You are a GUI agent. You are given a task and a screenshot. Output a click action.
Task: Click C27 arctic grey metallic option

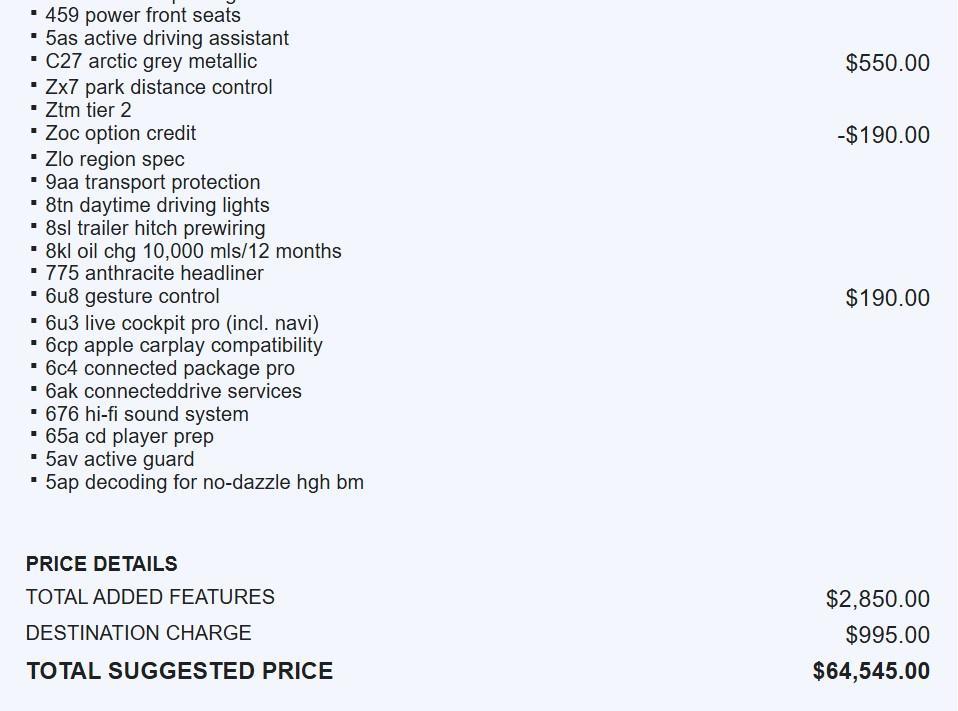click(150, 61)
